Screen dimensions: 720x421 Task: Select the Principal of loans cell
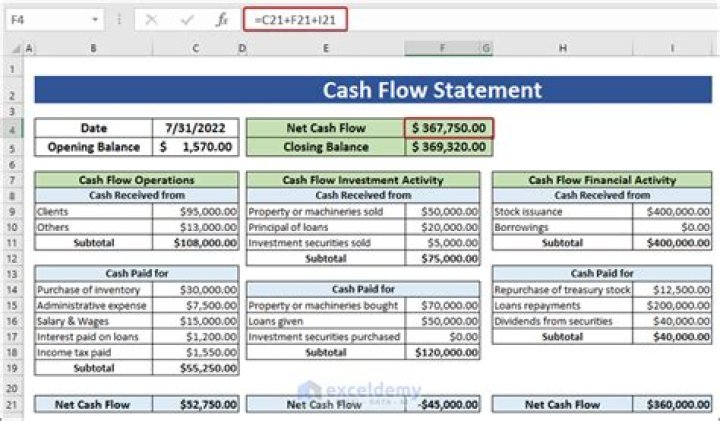(x=326, y=227)
